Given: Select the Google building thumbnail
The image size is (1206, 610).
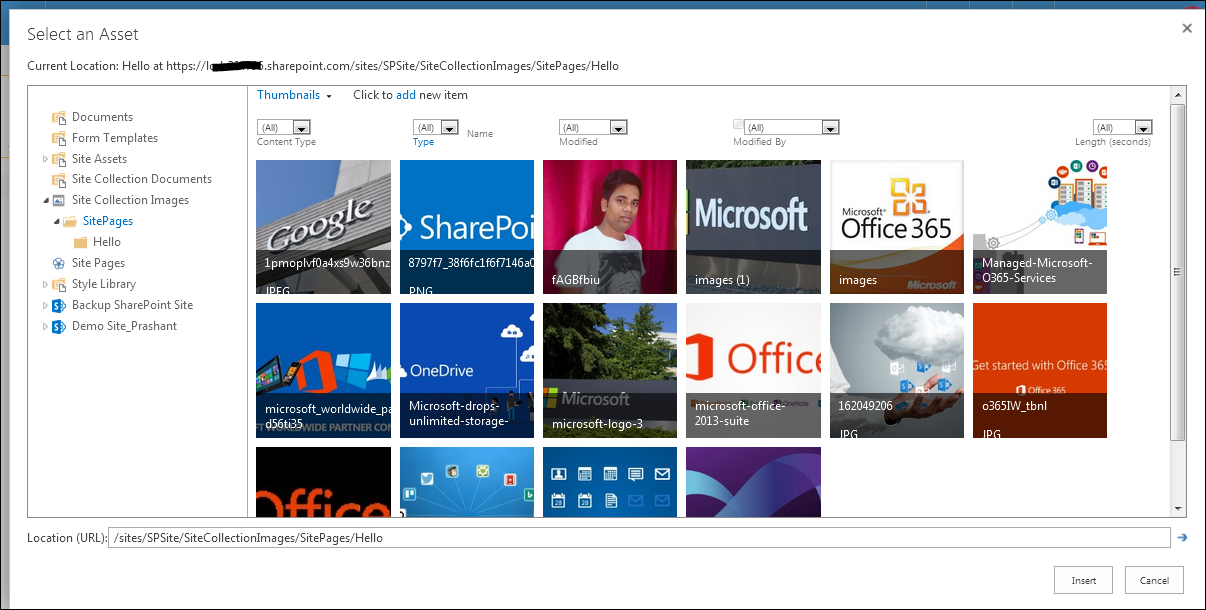Looking at the screenshot, I should [x=324, y=227].
